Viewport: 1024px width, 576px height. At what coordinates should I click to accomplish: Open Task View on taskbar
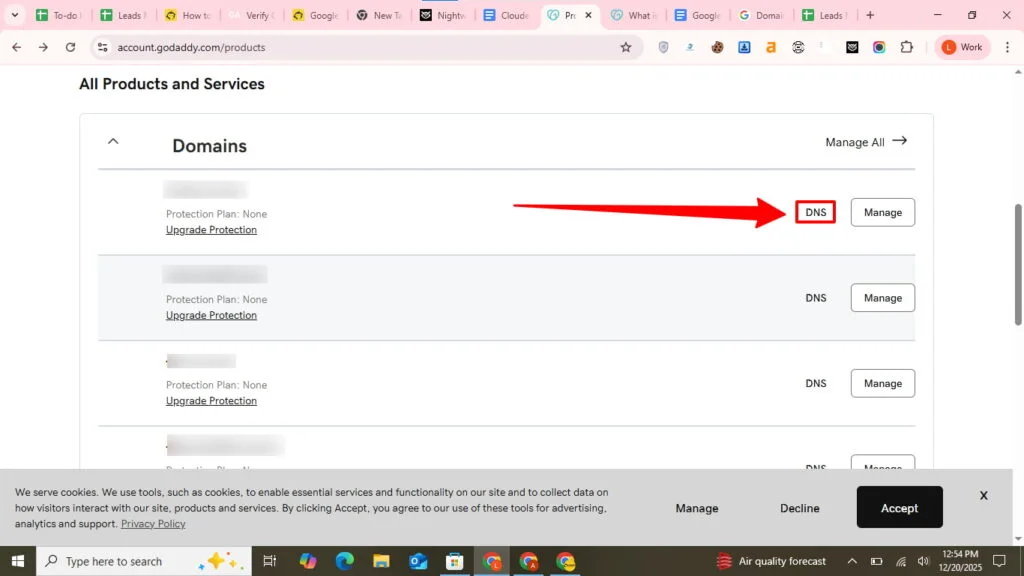point(269,561)
